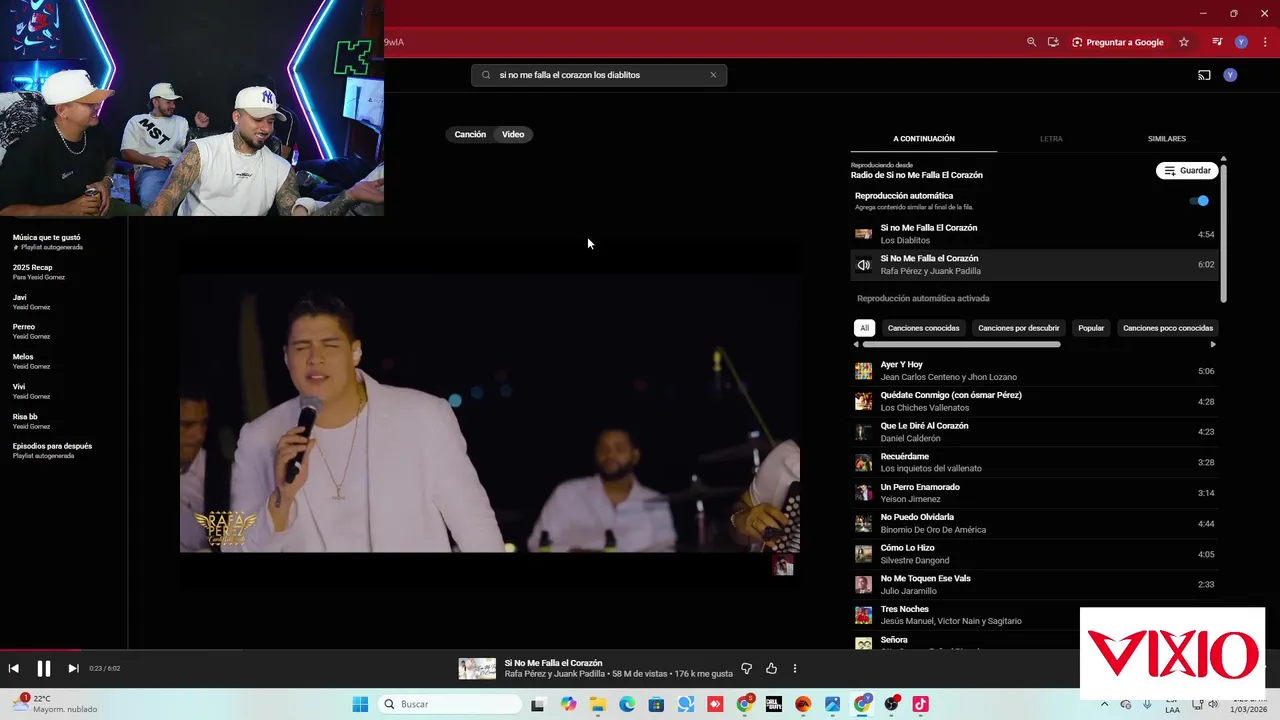Skip to the next track

[x=73, y=669]
